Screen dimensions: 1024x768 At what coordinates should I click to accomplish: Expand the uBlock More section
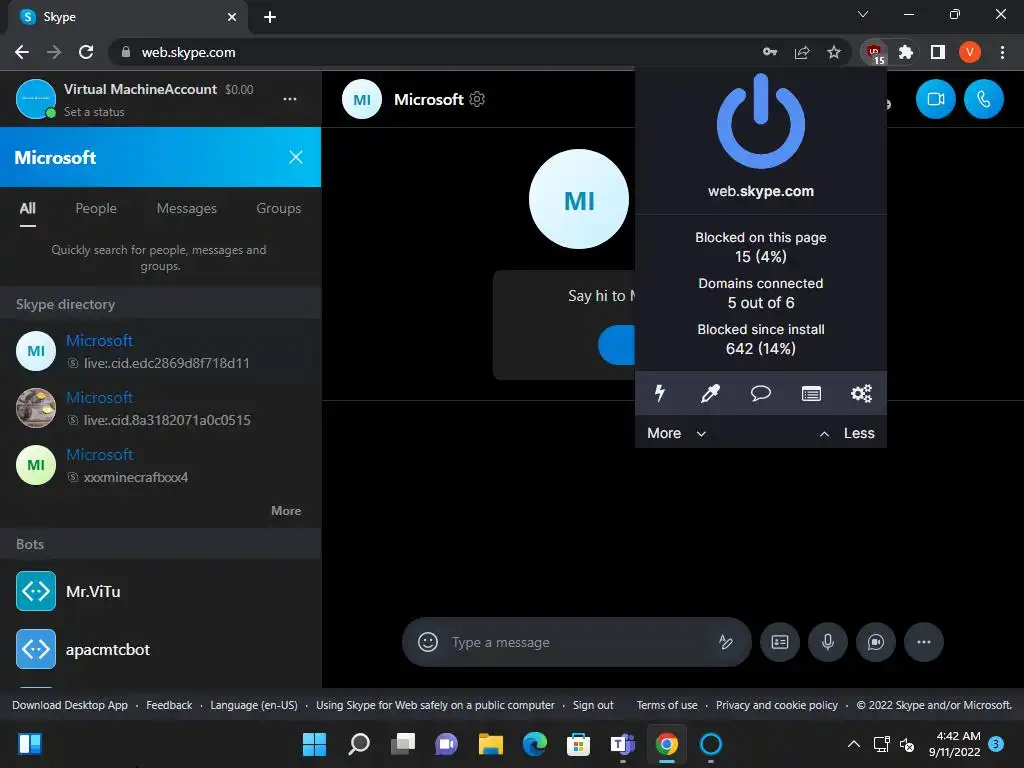point(677,433)
